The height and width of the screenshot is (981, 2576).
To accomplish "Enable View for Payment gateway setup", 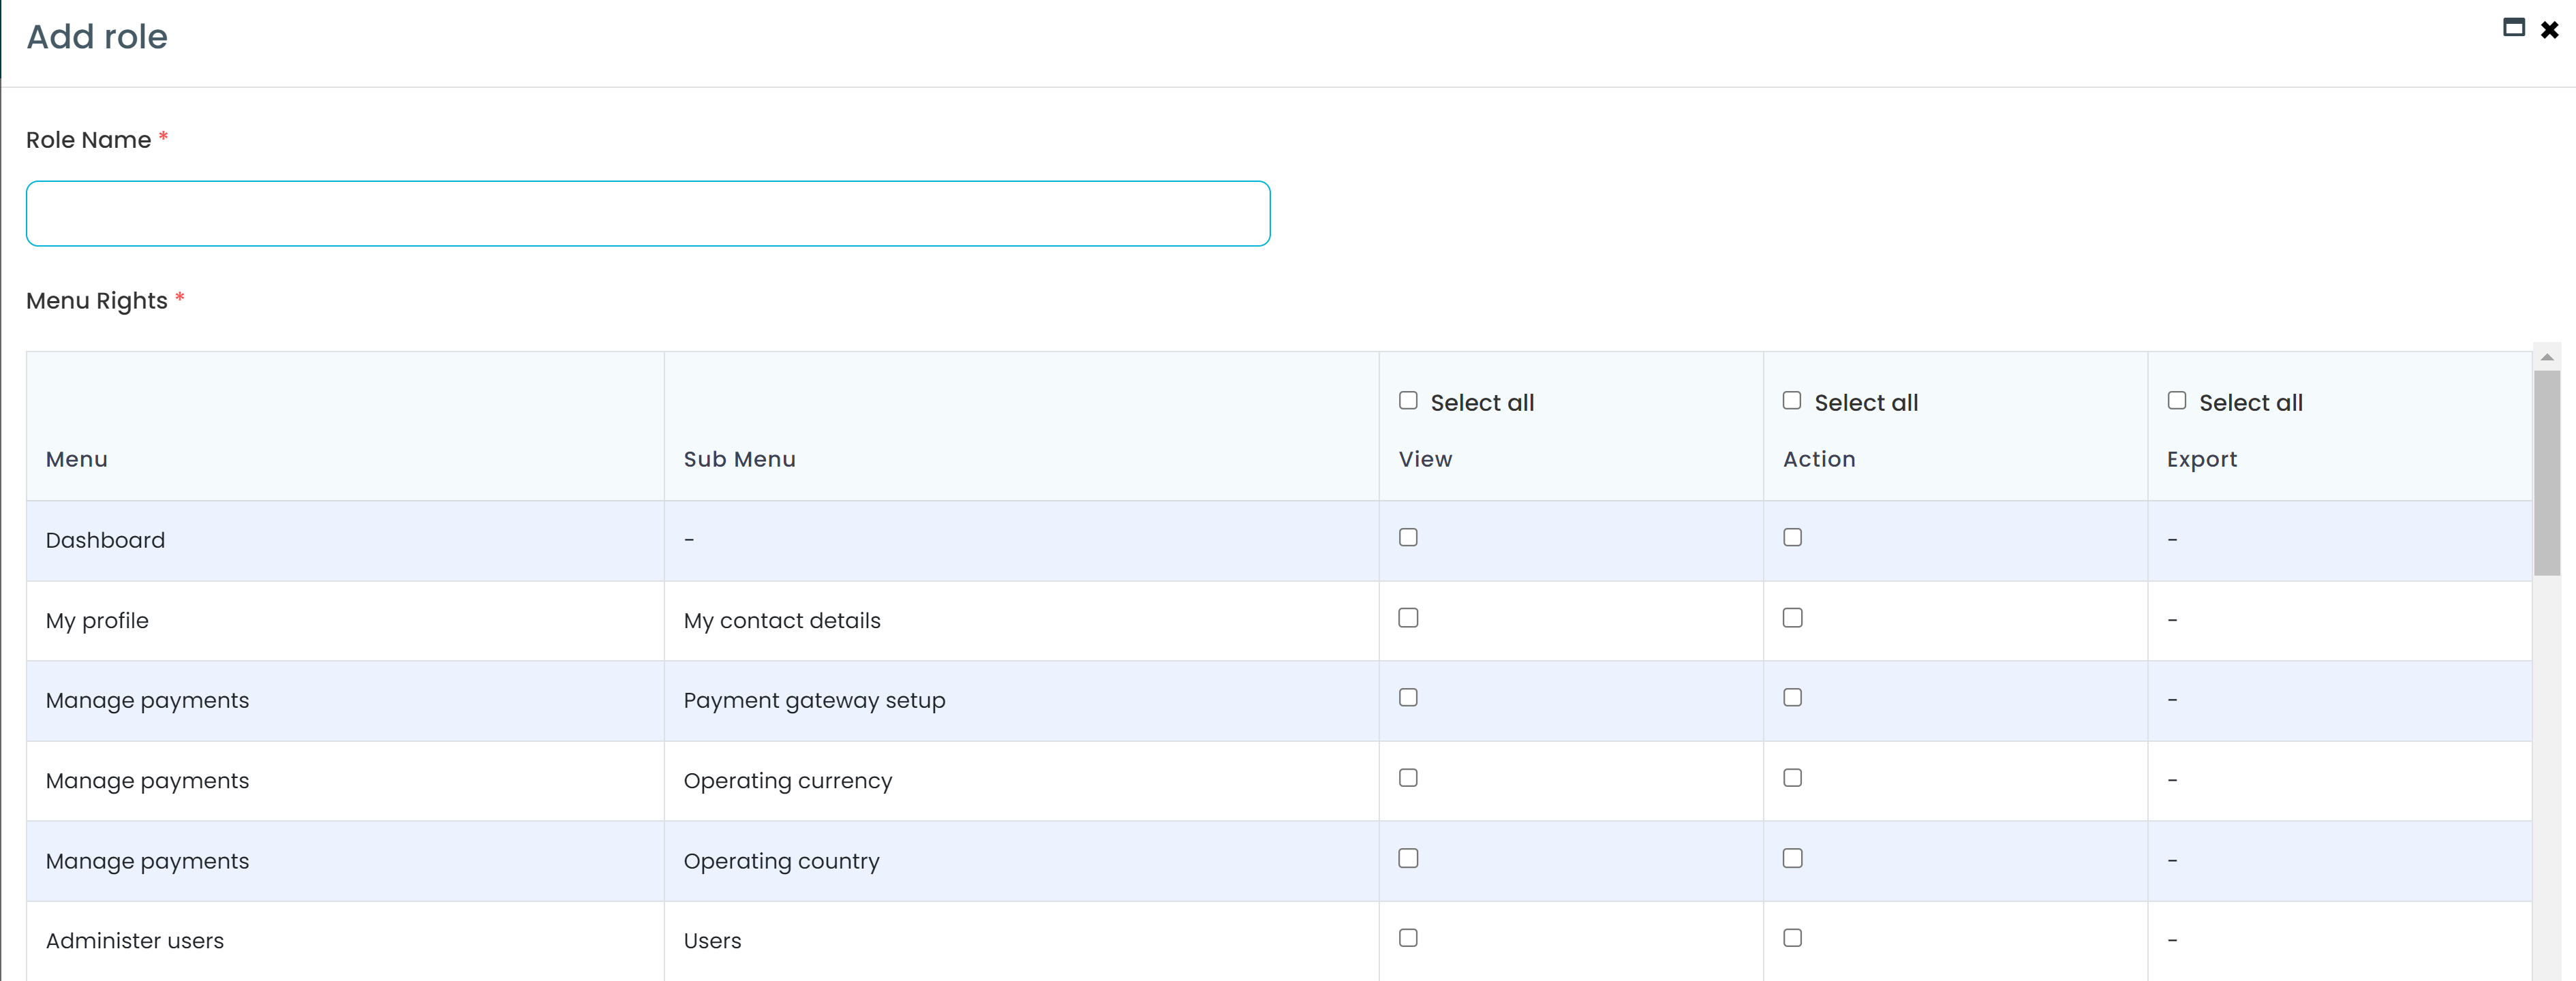I will (x=1408, y=698).
